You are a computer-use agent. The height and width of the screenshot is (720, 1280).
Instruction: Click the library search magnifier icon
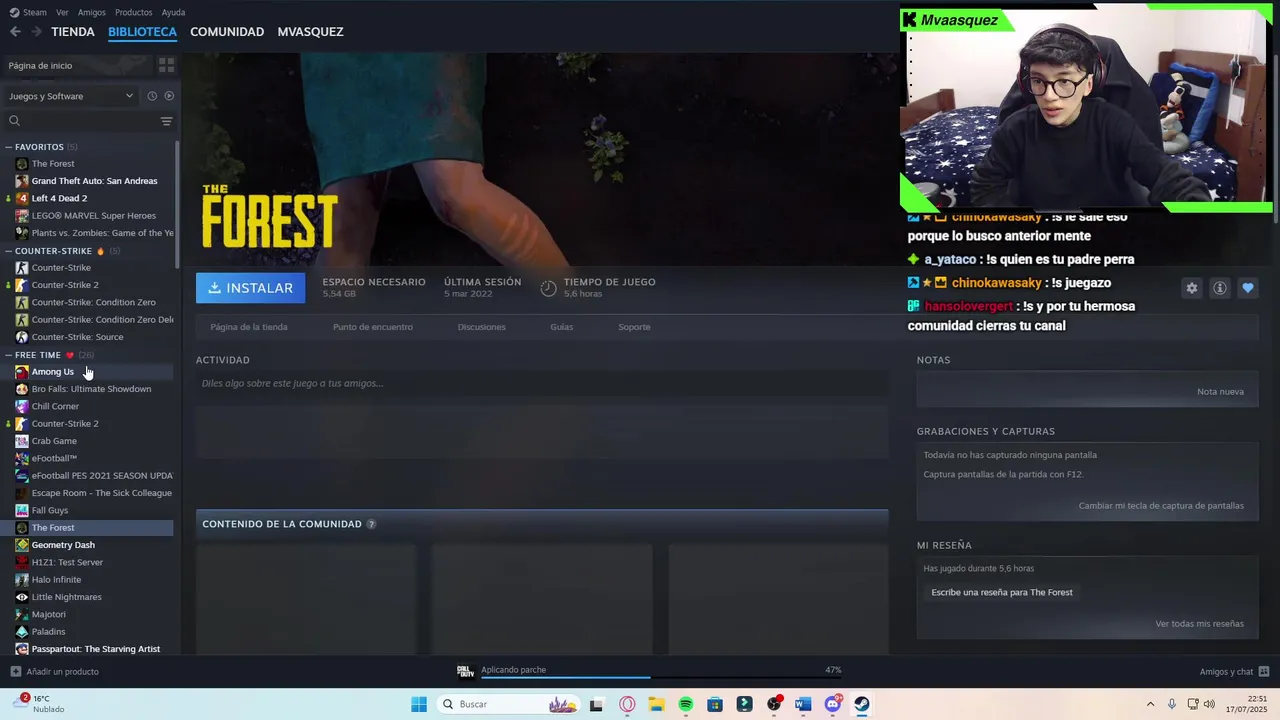coord(14,121)
